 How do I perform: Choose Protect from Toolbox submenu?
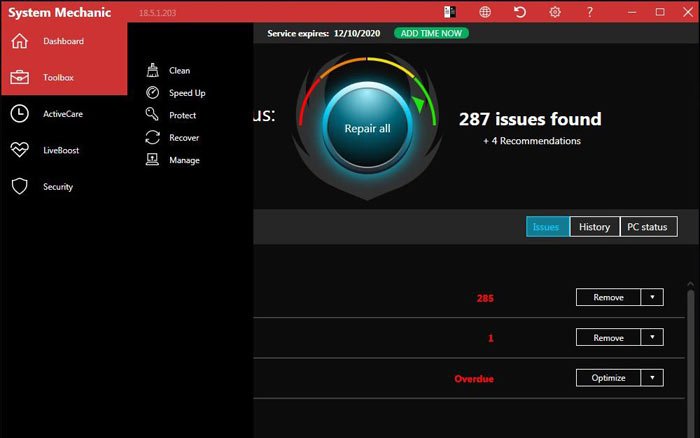[183, 115]
